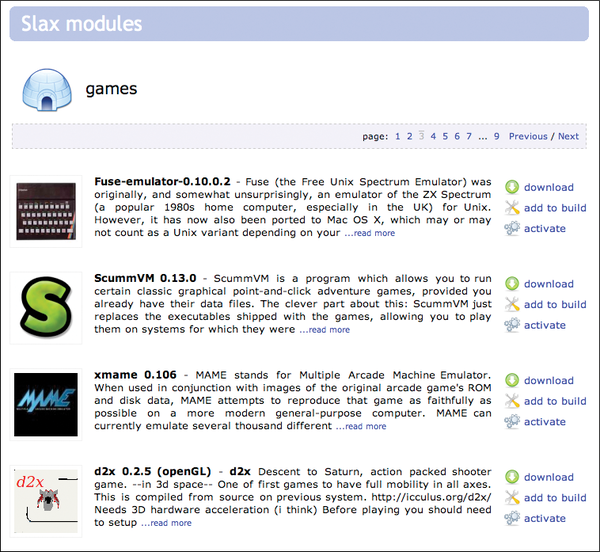Open read more for Fuse-emulator description
Image resolution: width=600 pixels, height=552 pixels.
click(370, 233)
